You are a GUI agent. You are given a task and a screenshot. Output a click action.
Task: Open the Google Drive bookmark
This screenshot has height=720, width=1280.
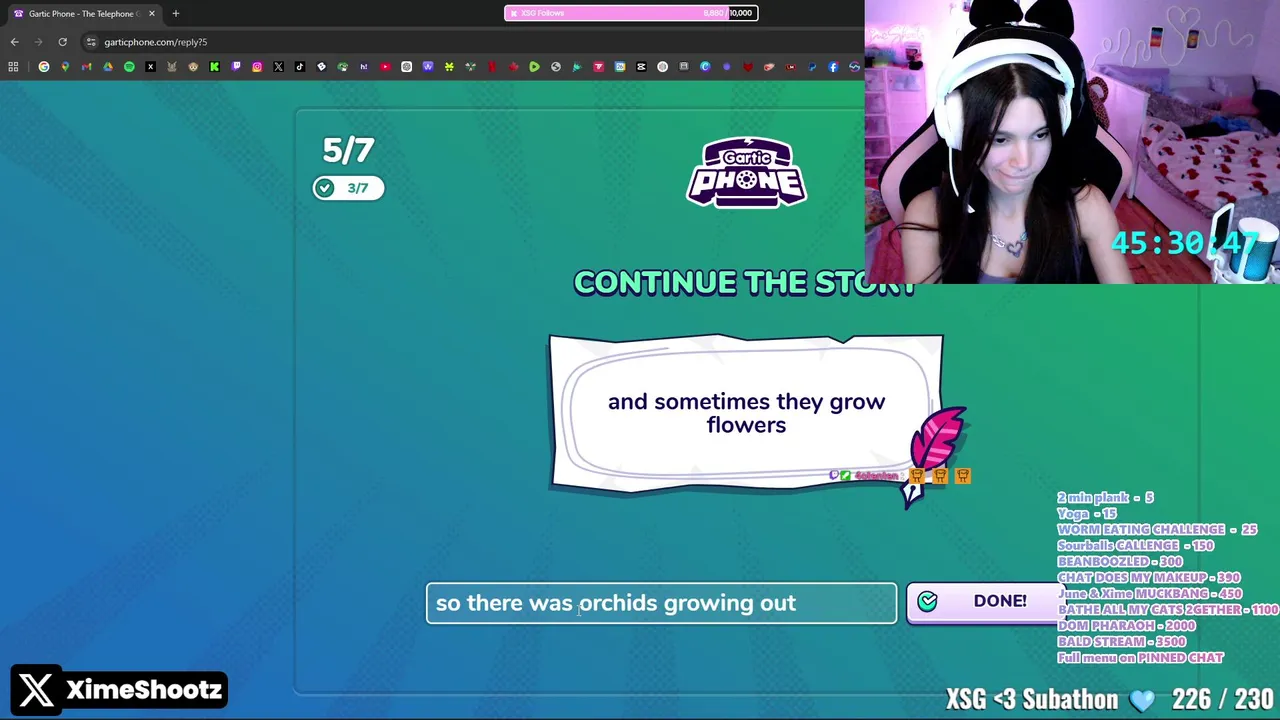pos(108,67)
